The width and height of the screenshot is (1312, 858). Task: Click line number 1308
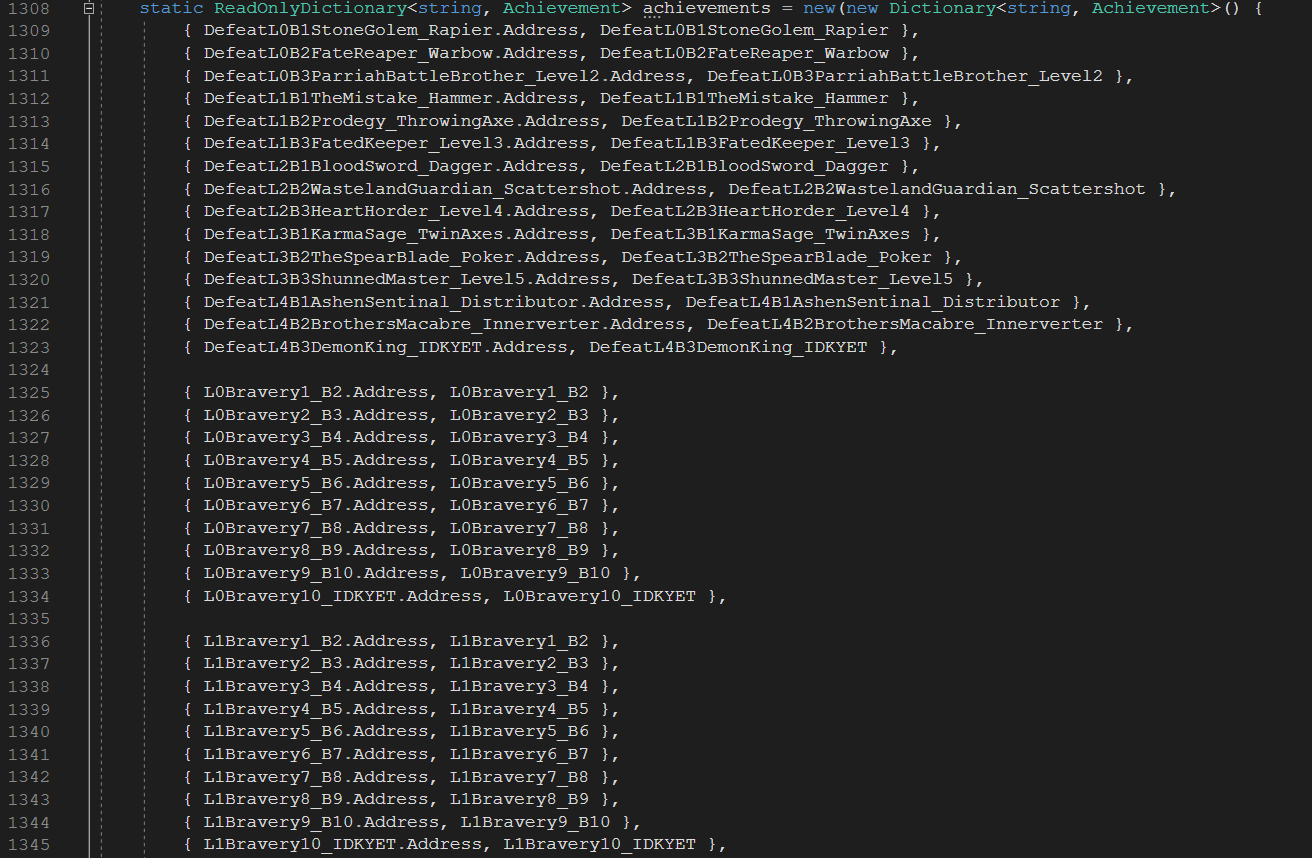click(x=28, y=8)
